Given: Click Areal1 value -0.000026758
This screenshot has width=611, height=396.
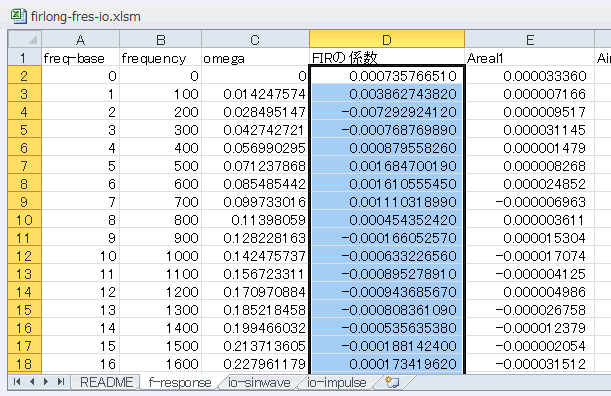Looking at the screenshot, I should pyautogui.click(x=530, y=310).
